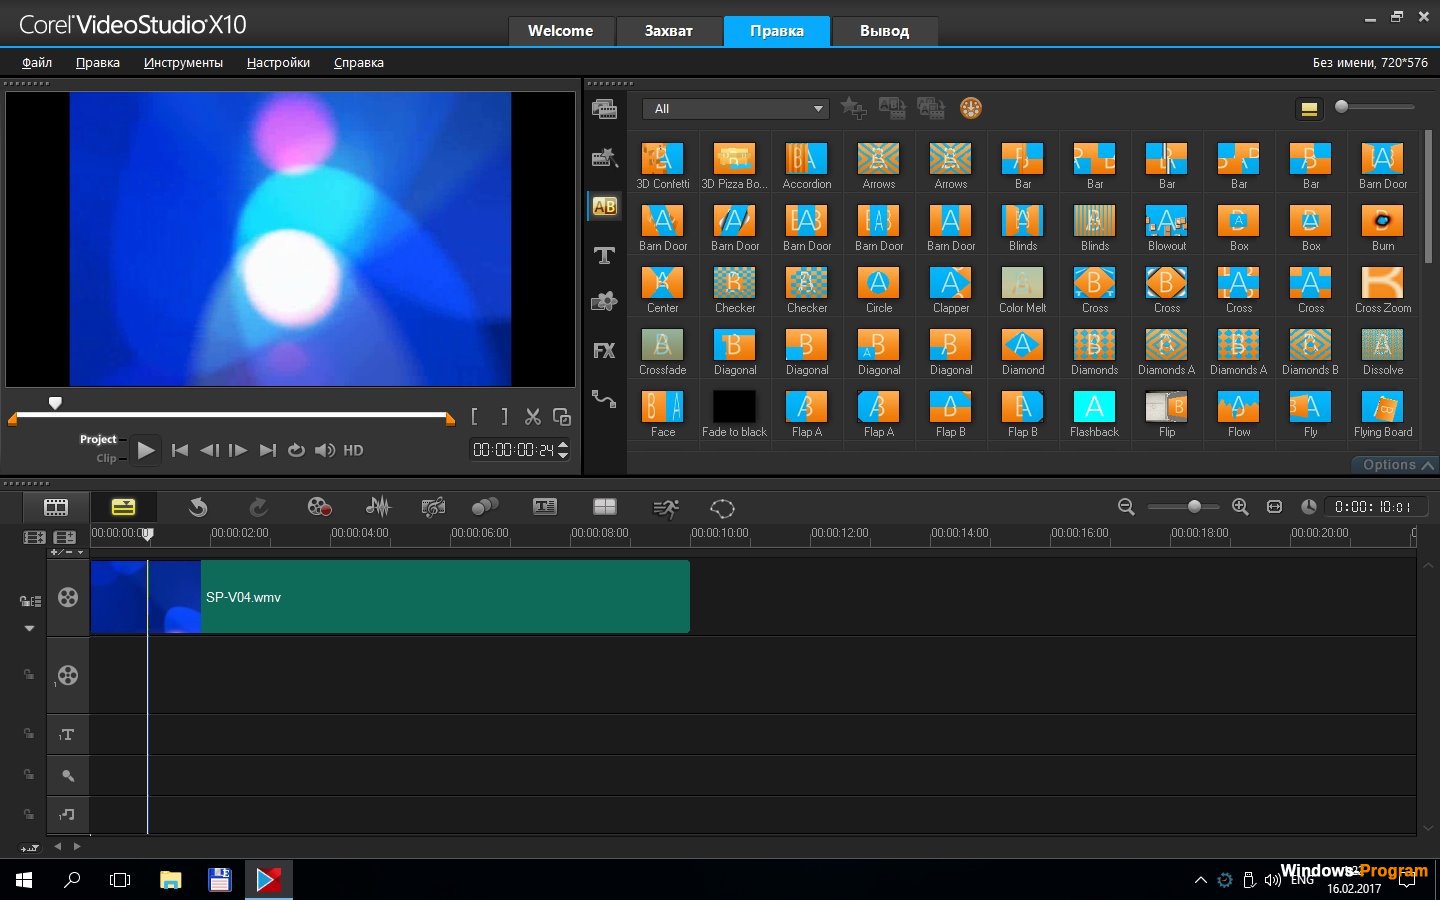
Task: Click the Undo icon in the timeline toolbar
Action: (x=198, y=507)
